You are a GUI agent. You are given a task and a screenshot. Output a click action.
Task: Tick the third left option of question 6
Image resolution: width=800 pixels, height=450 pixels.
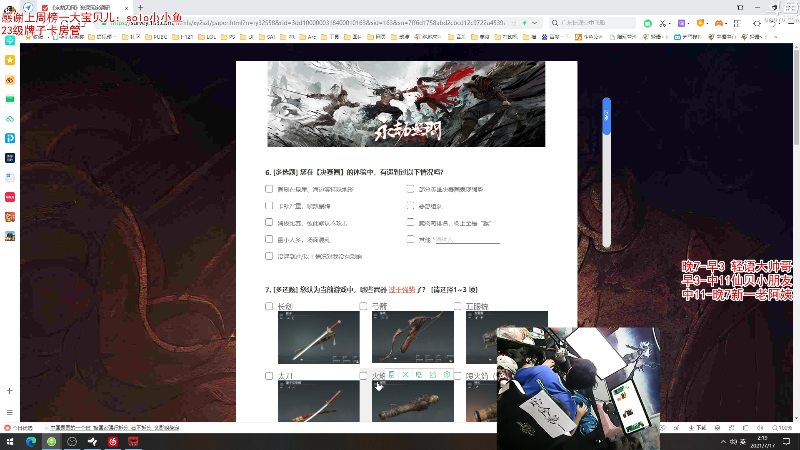click(269, 222)
